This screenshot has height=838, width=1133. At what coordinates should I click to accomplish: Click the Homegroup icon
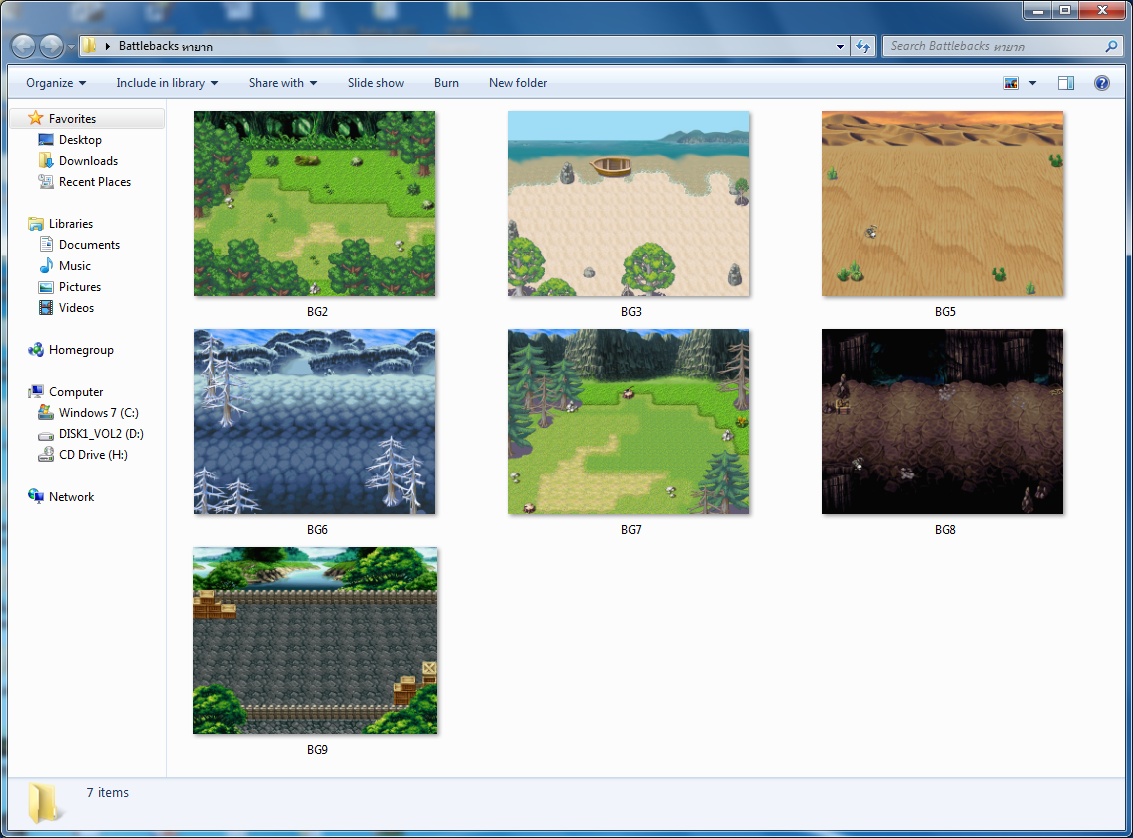point(35,350)
